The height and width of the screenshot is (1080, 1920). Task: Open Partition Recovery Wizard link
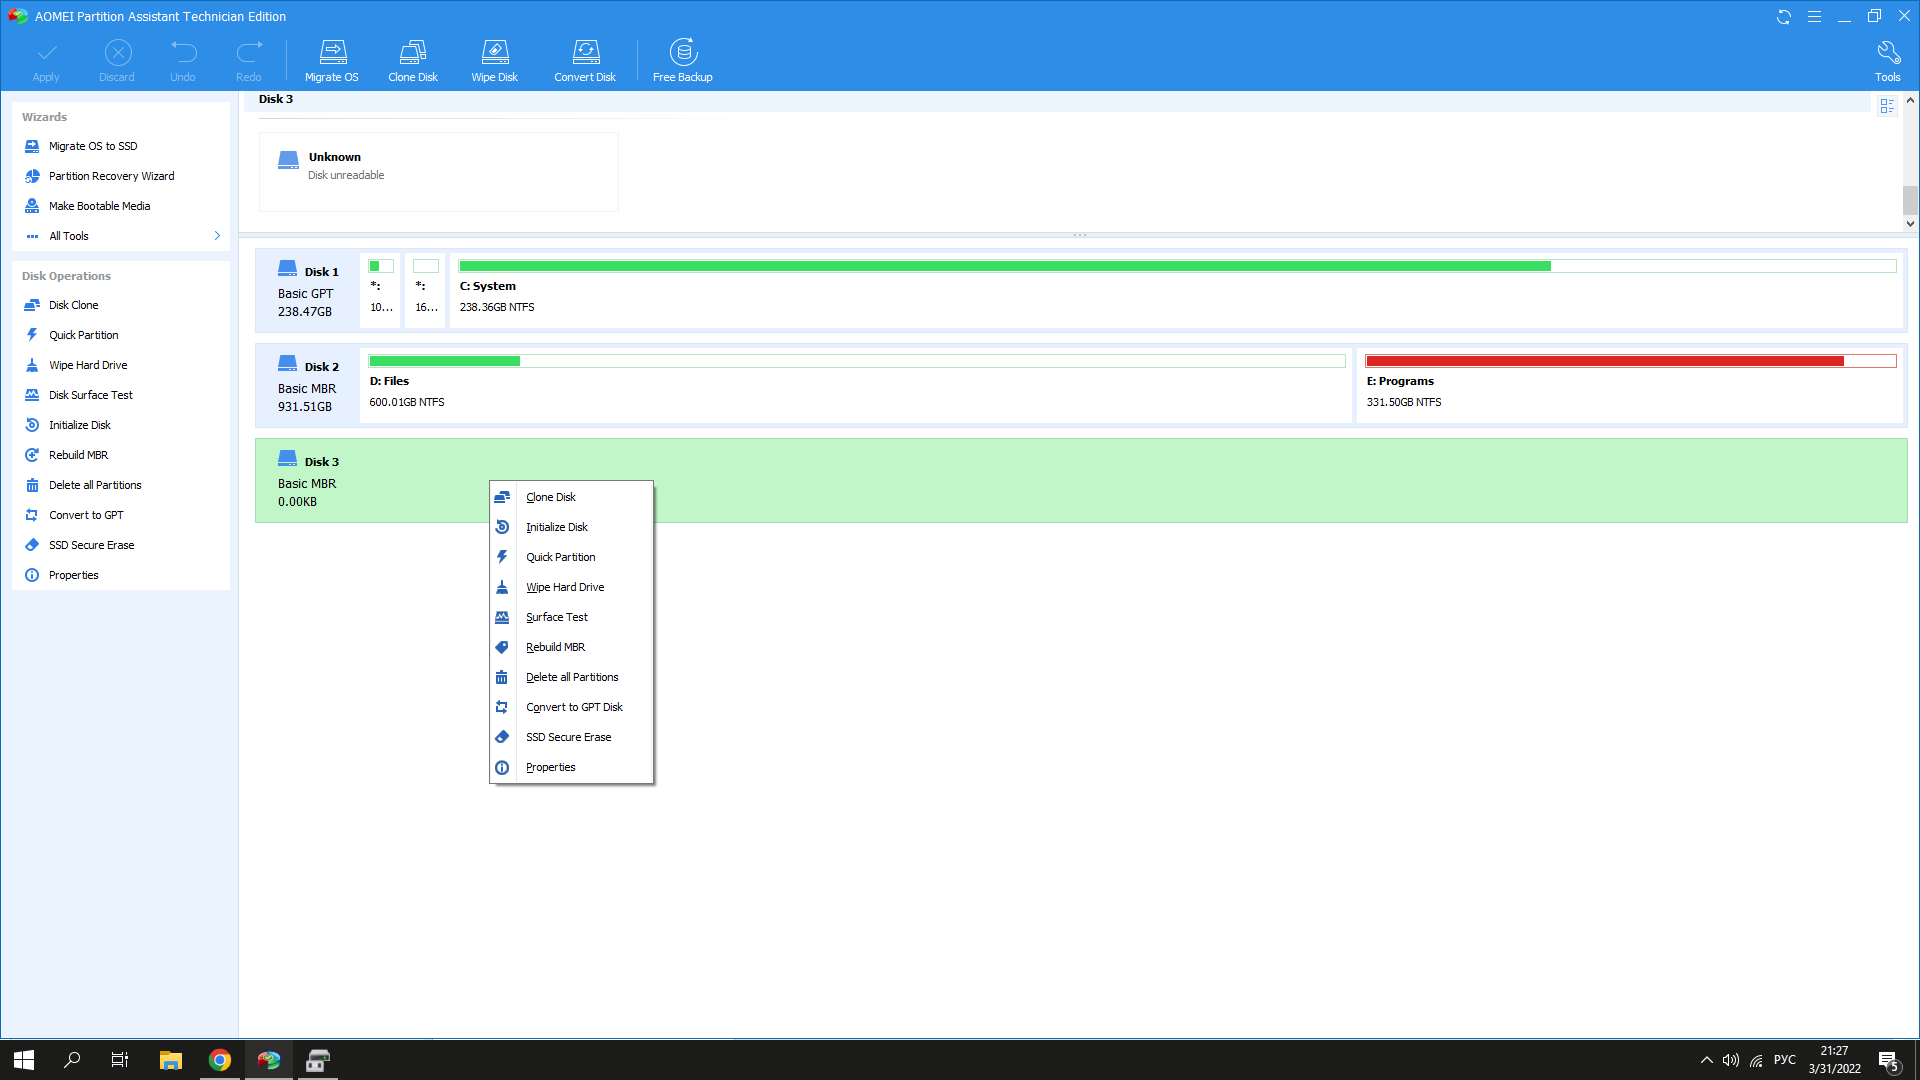(111, 176)
